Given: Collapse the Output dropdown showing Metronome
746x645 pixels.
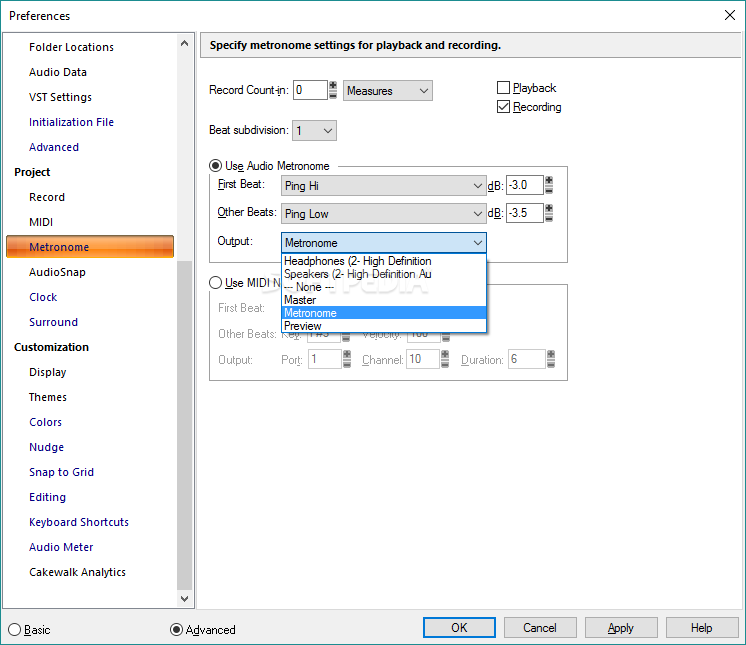Looking at the screenshot, I should pos(383,243).
